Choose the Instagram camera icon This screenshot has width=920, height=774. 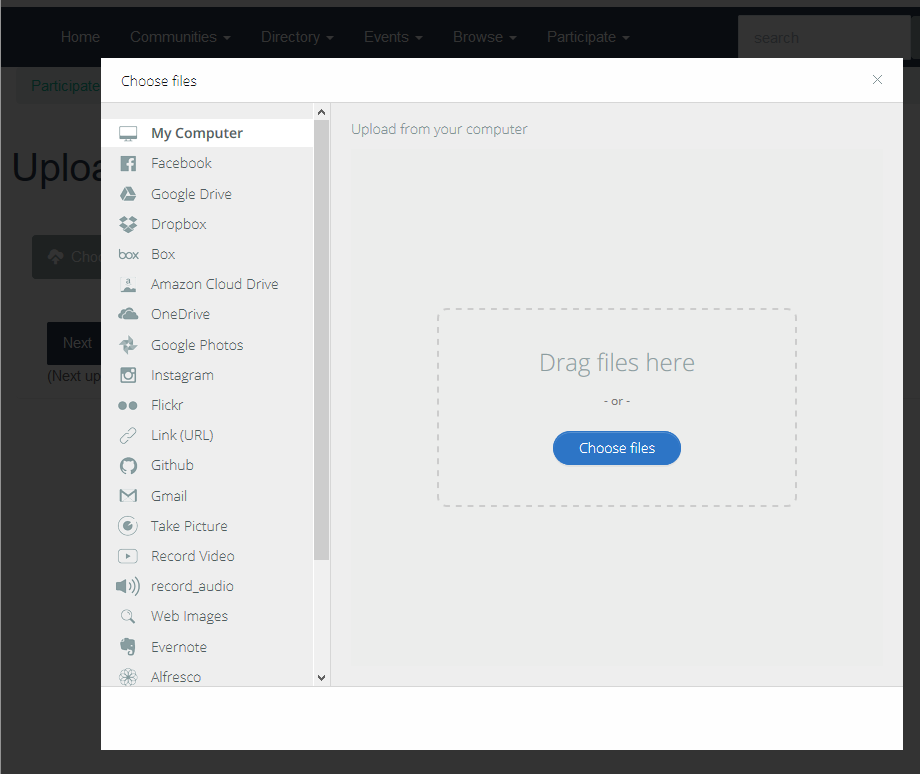tap(128, 375)
